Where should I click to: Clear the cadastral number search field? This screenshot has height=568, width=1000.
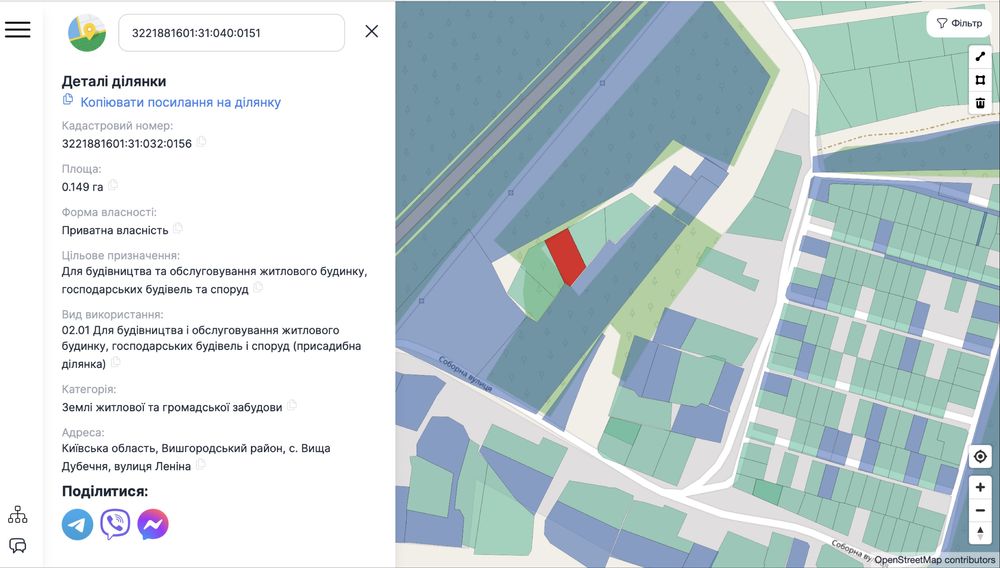coord(372,31)
